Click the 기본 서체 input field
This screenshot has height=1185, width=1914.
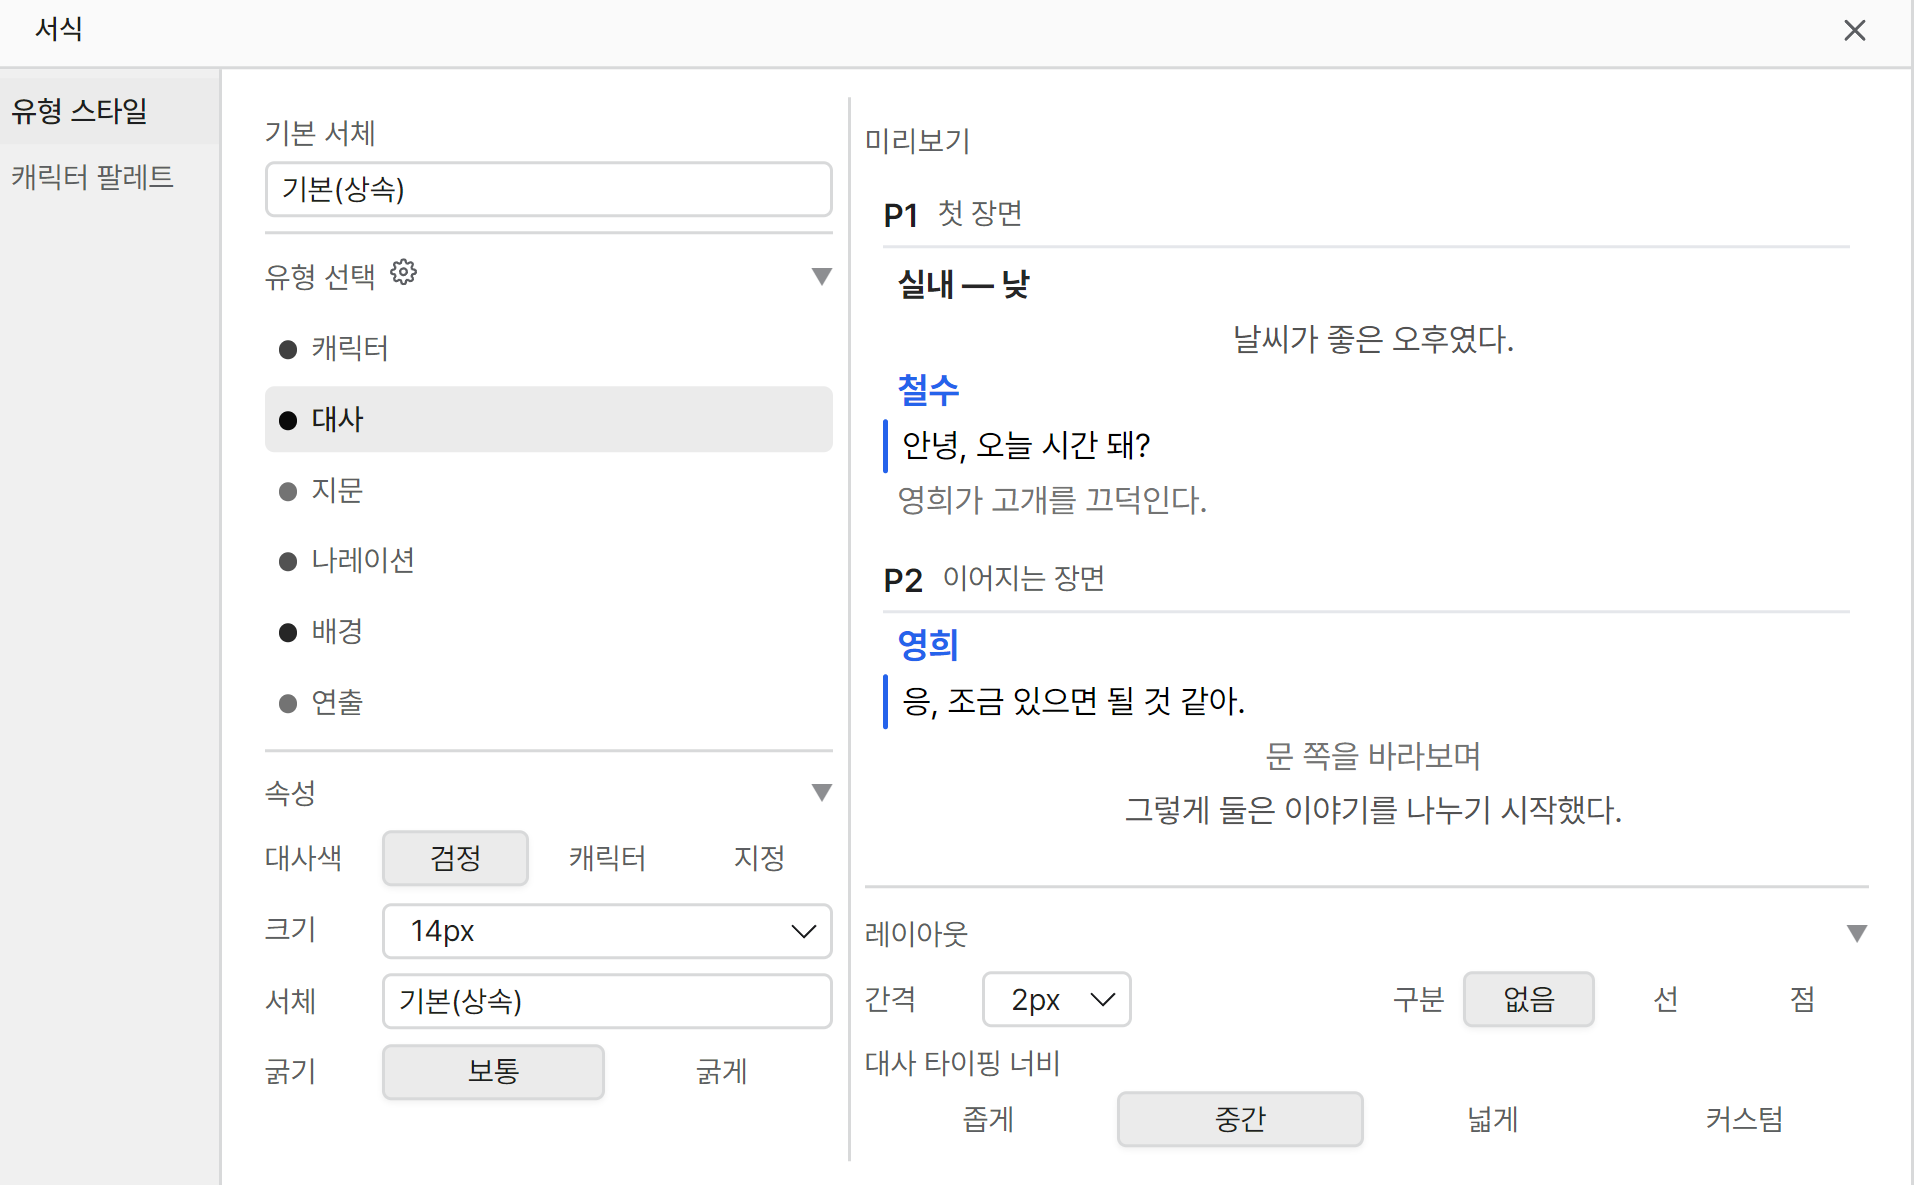pos(548,189)
